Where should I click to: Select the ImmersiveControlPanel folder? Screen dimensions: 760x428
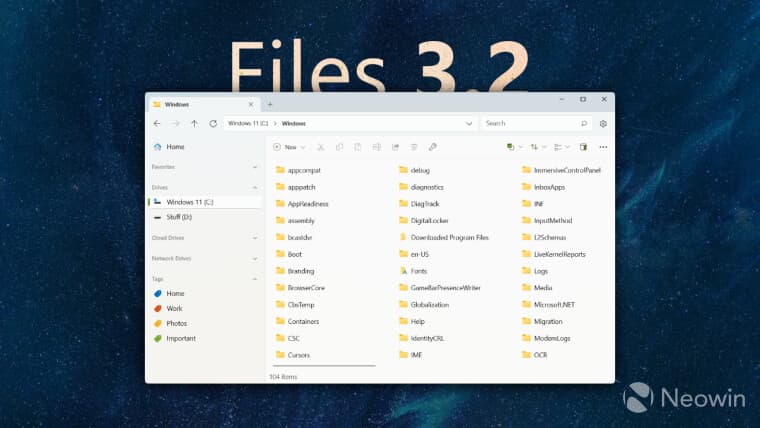point(561,170)
